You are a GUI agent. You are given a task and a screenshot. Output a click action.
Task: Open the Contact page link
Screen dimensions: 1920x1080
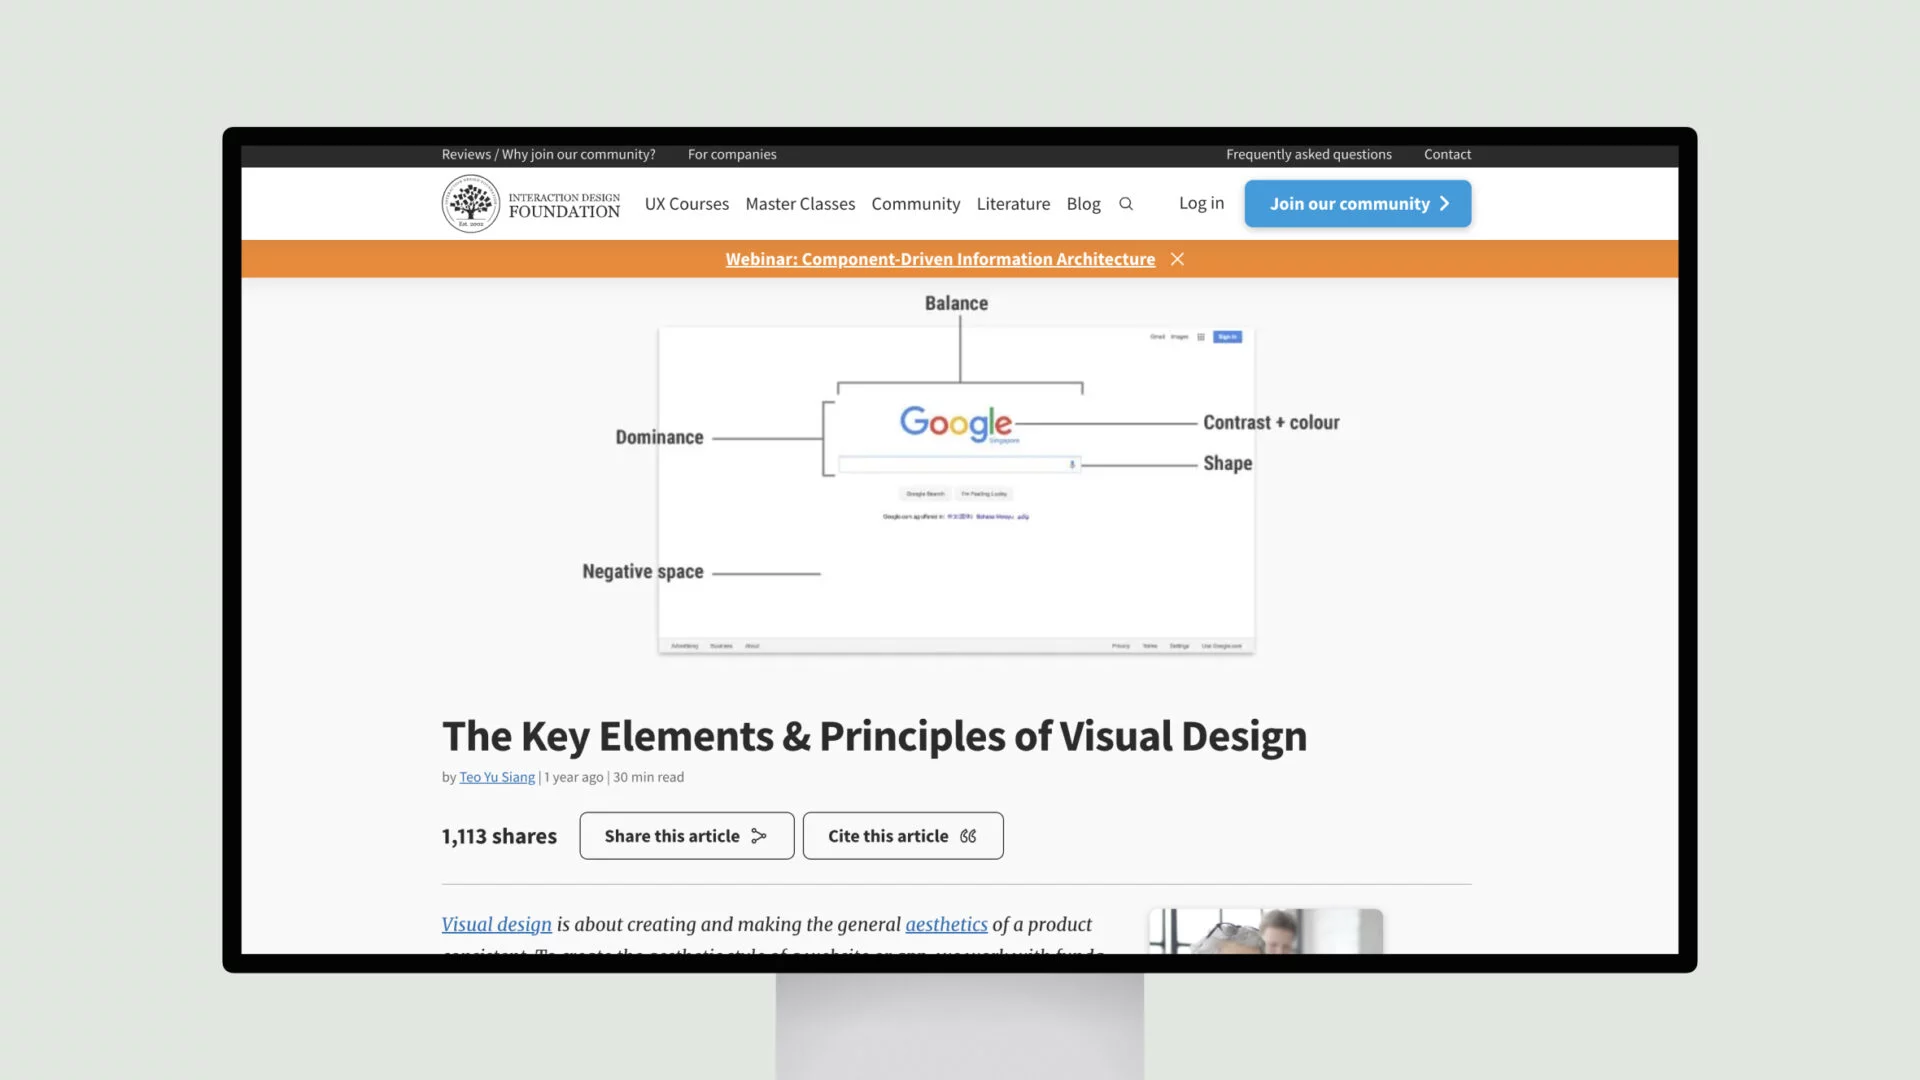point(1447,154)
